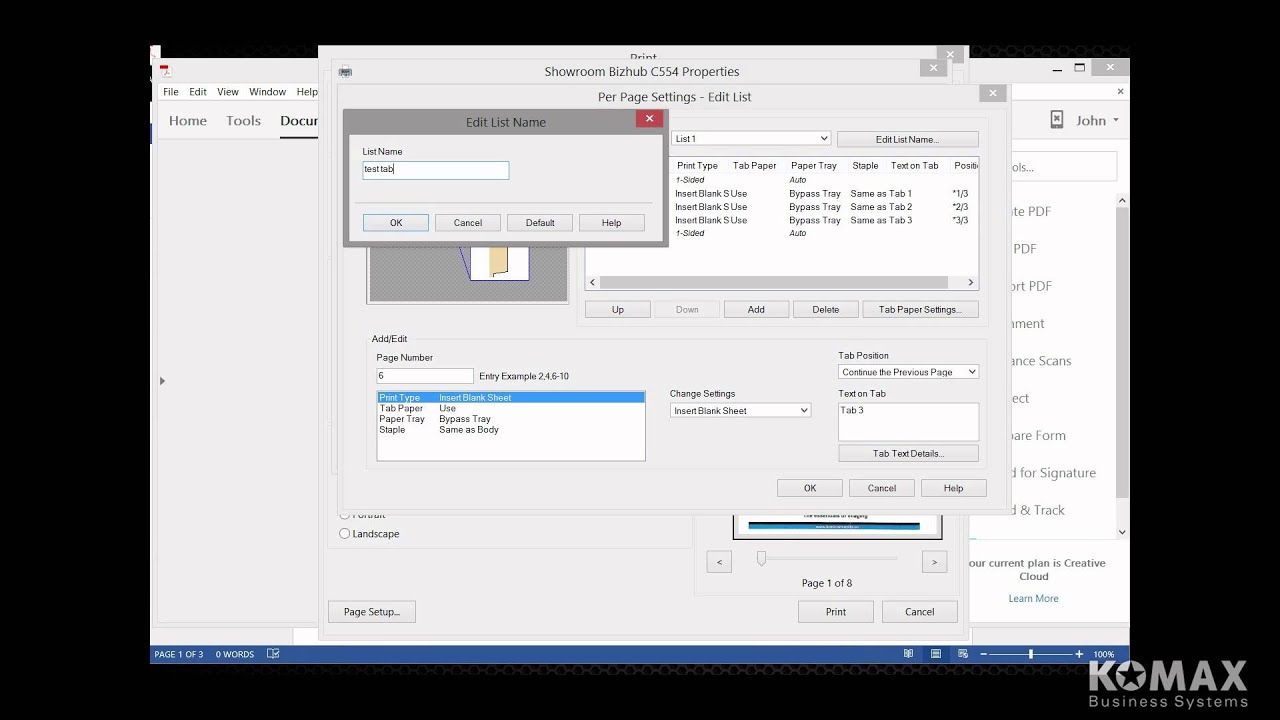Screen dimensions: 1280x720
Task: Select the Staple Same as Body row
Action: [x=511, y=430]
